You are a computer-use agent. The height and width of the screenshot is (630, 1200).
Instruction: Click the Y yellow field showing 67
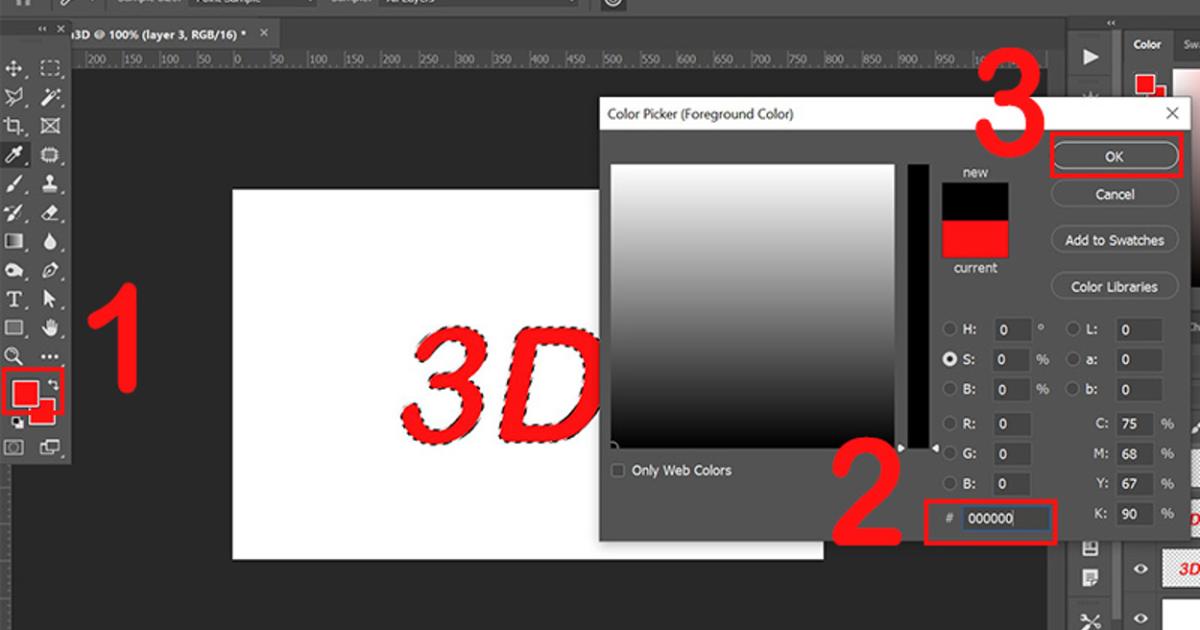[x=1135, y=484]
